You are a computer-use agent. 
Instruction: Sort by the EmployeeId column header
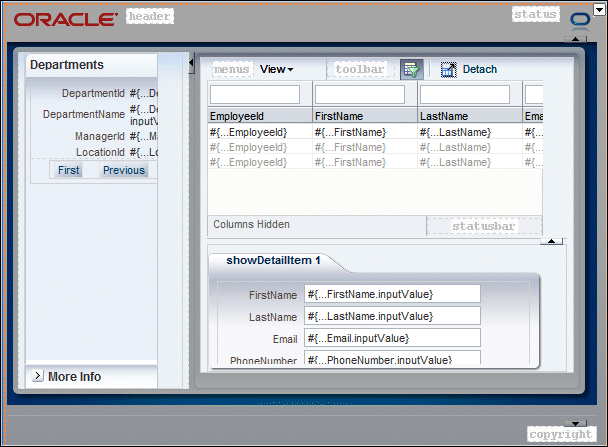point(260,116)
